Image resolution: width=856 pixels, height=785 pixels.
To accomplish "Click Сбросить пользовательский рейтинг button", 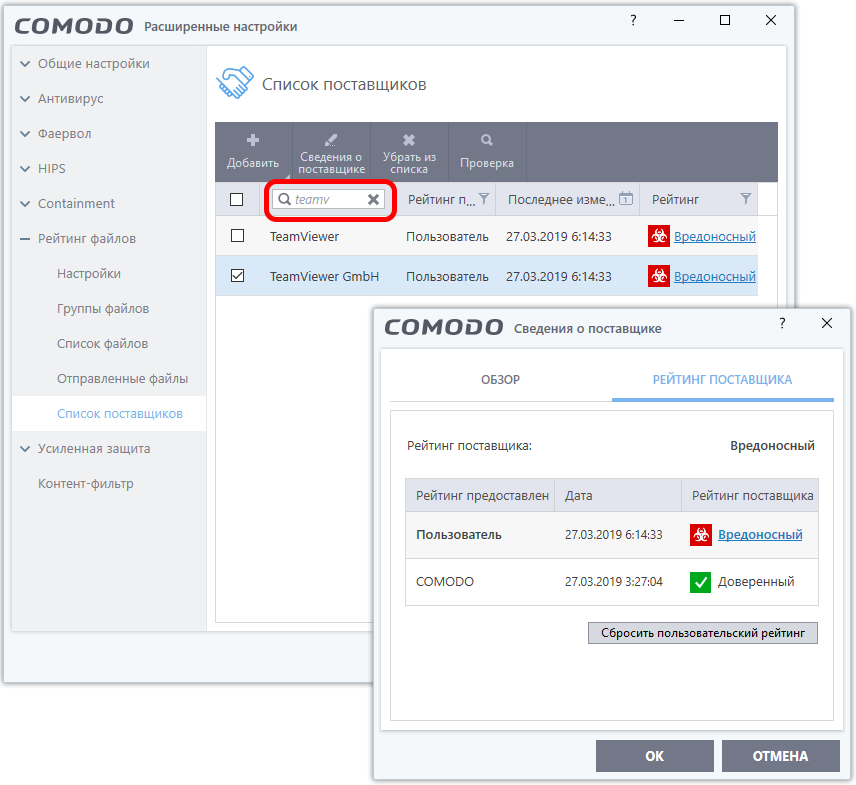I will coord(703,633).
